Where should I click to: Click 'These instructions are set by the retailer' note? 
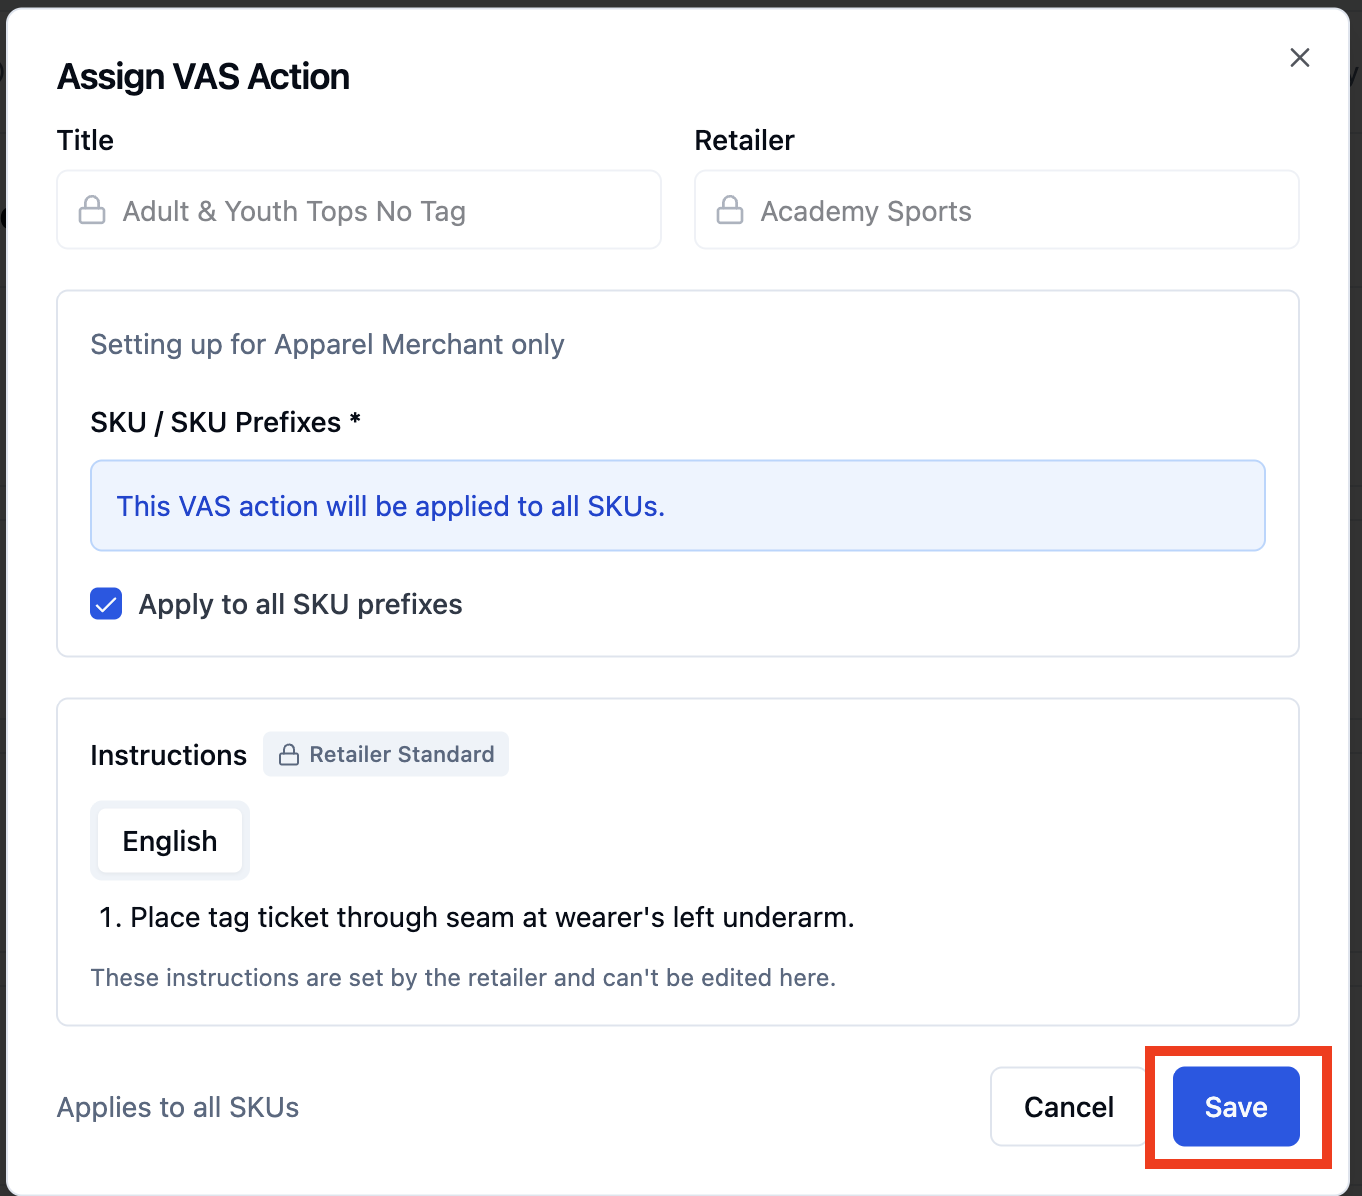463,977
